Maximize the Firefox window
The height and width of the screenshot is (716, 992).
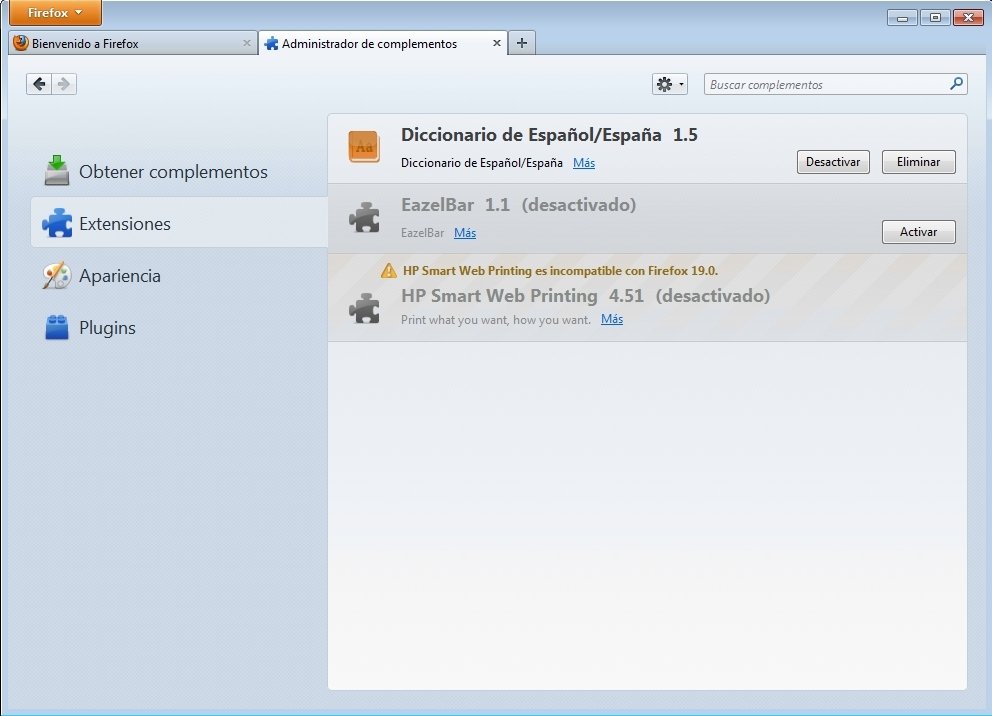click(935, 18)
